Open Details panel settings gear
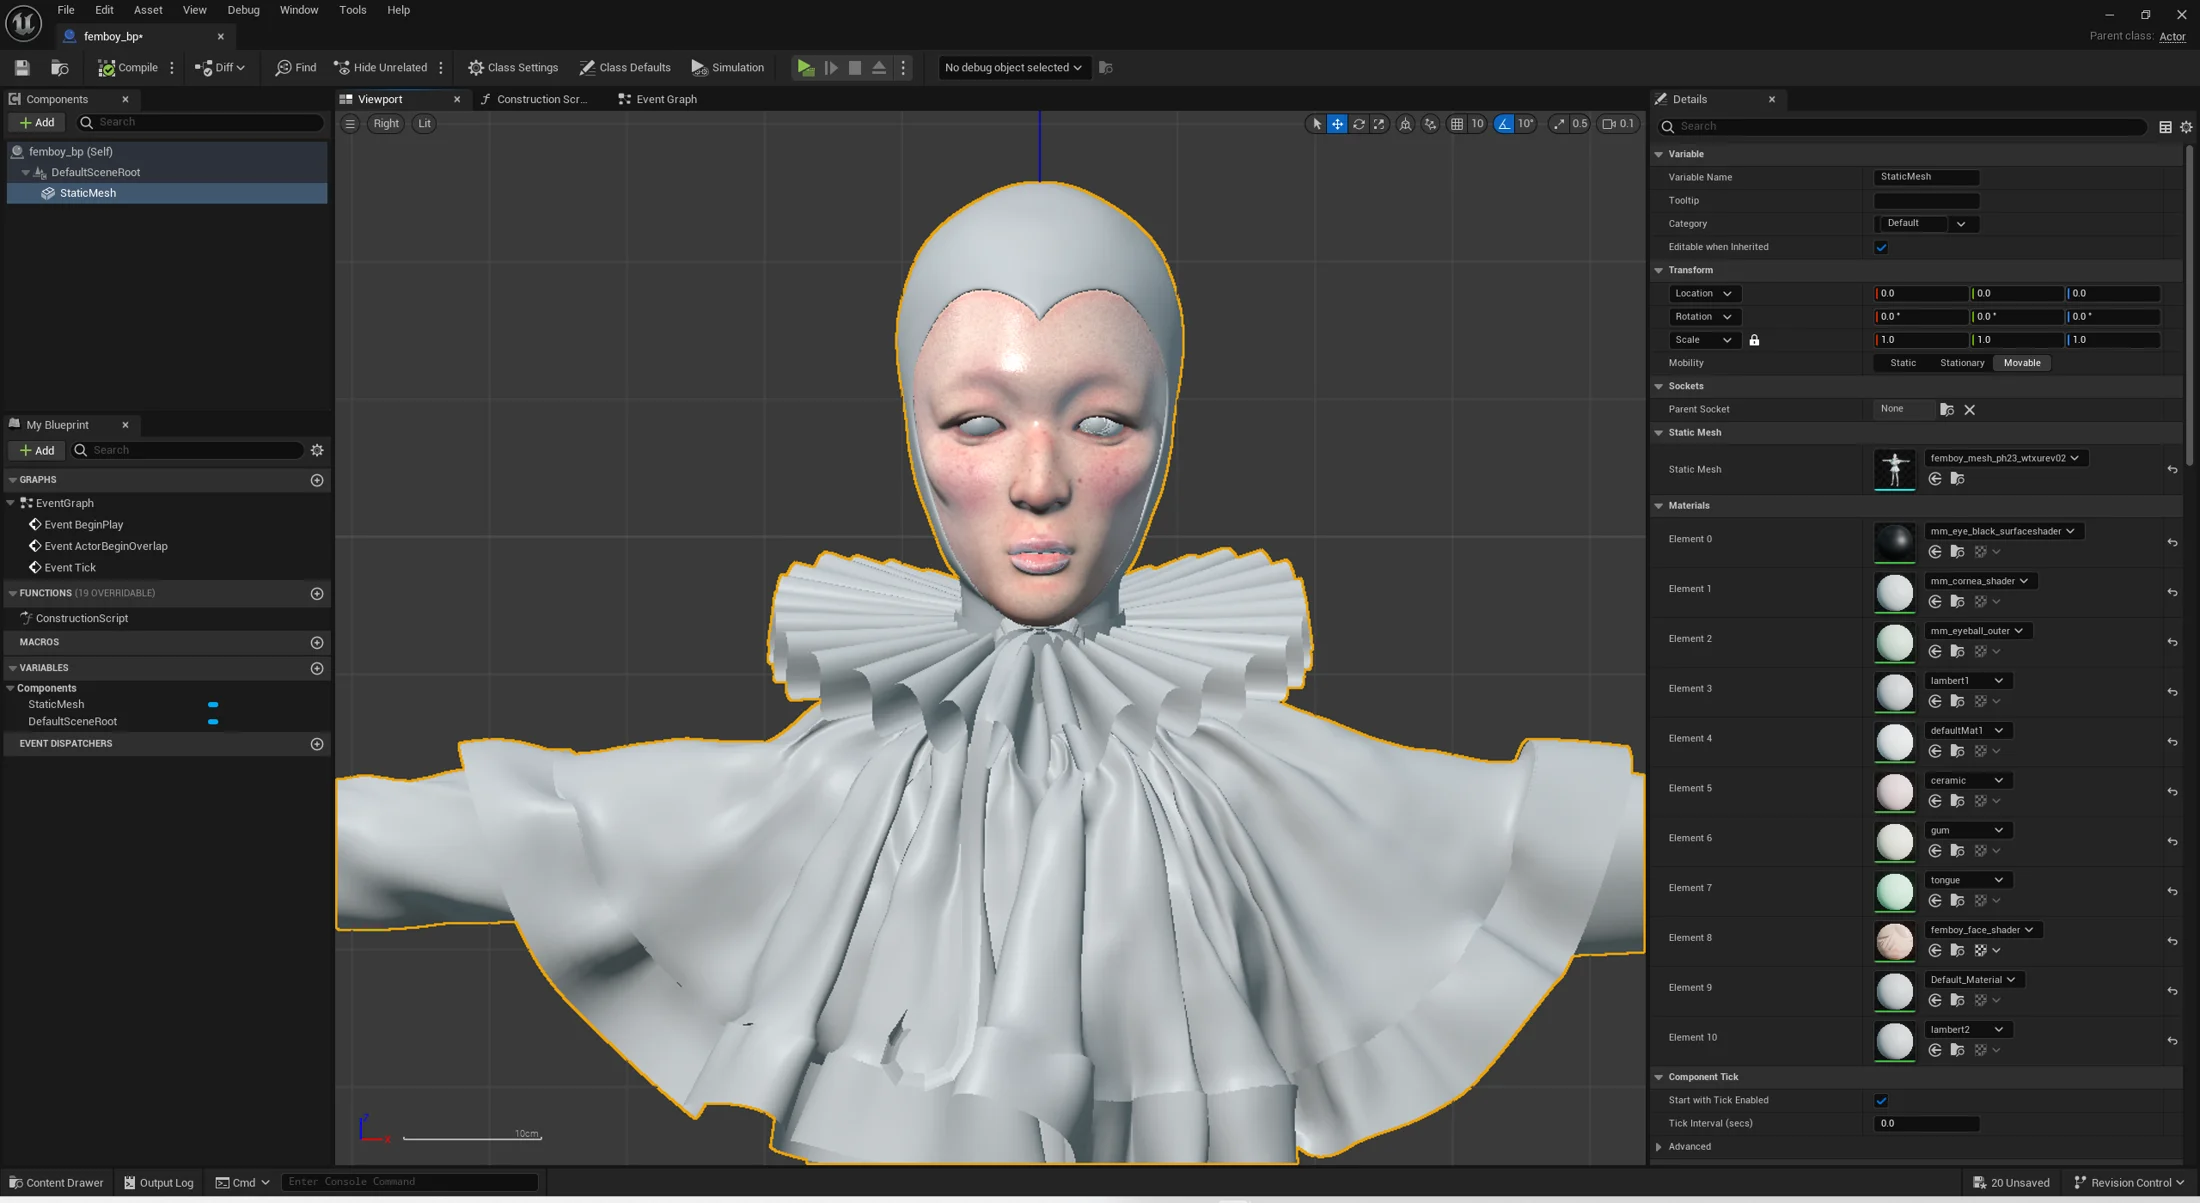2200x1203 pixels. 2186,127
